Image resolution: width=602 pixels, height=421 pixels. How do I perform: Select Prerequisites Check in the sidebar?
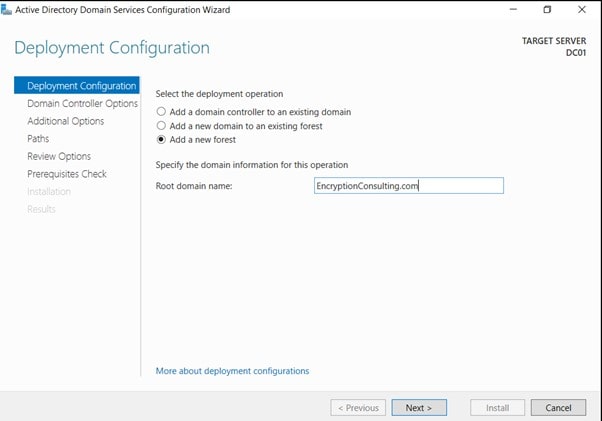pyautogui.click(x=67, y=174)
